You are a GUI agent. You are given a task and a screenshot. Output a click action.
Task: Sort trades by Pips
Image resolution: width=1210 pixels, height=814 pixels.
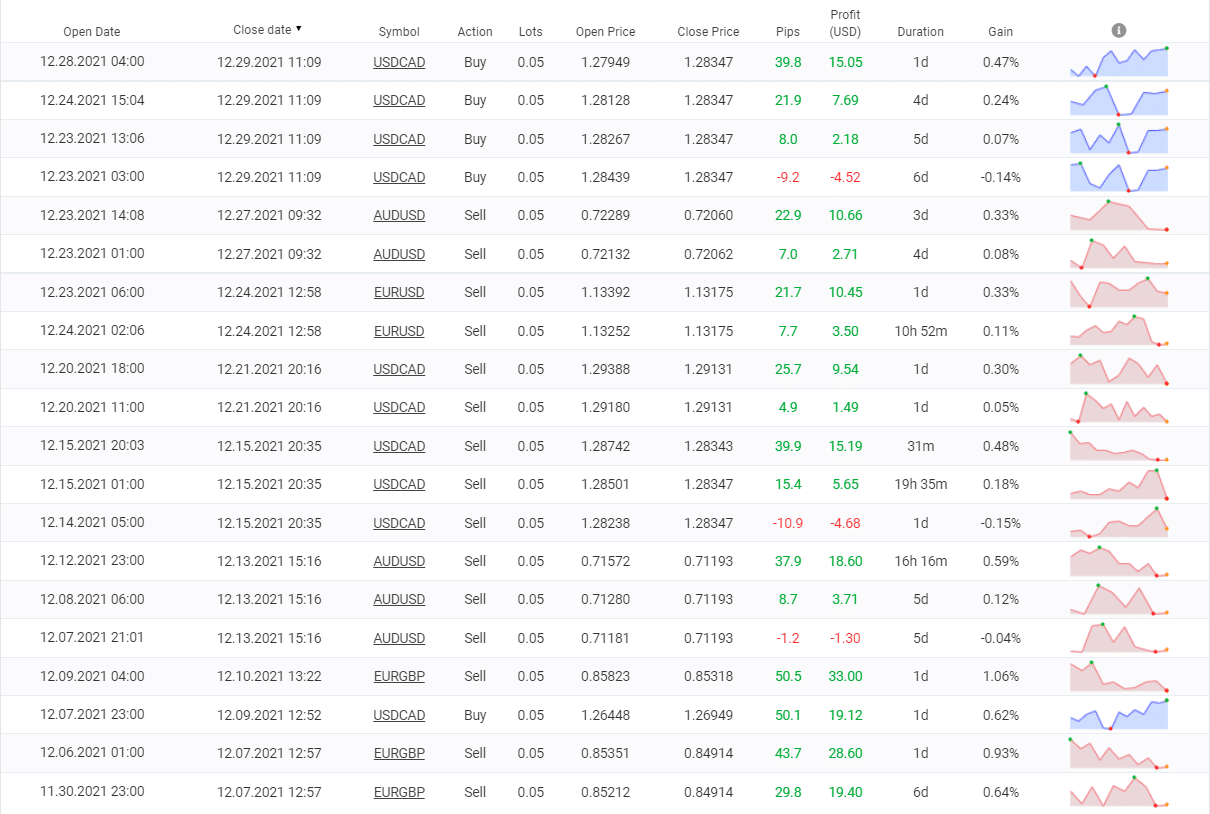click(x=788, y=32)
